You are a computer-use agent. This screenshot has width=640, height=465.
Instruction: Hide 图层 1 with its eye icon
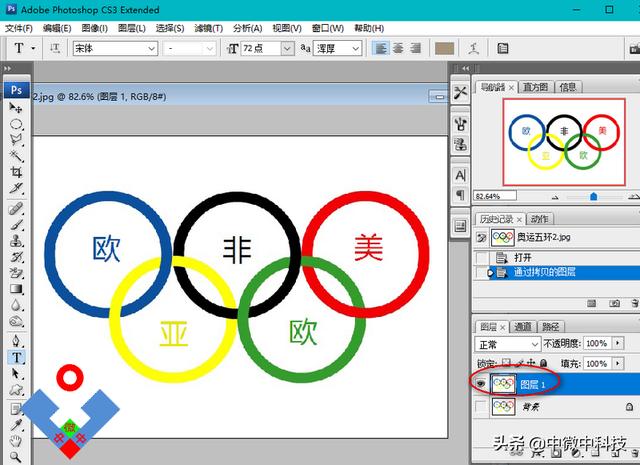click(482, 384)
